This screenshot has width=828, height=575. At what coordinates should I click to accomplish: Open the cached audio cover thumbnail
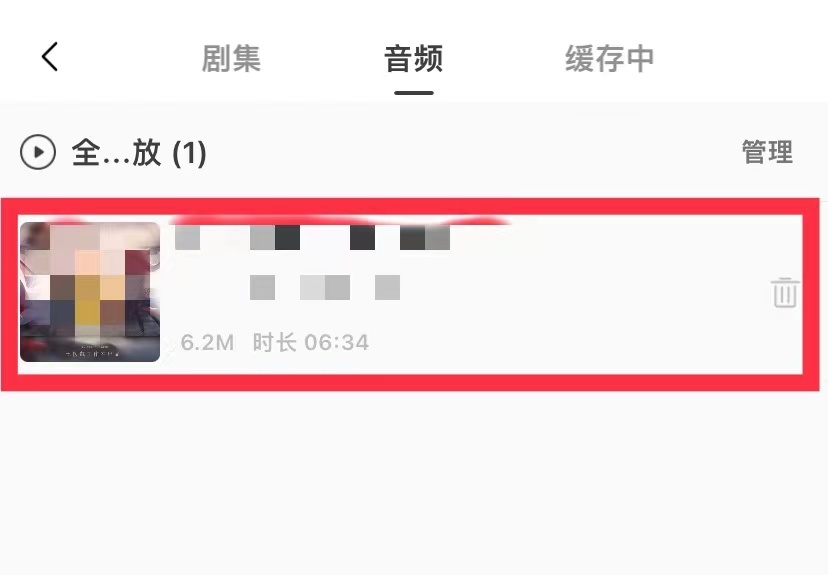point(90,292)
